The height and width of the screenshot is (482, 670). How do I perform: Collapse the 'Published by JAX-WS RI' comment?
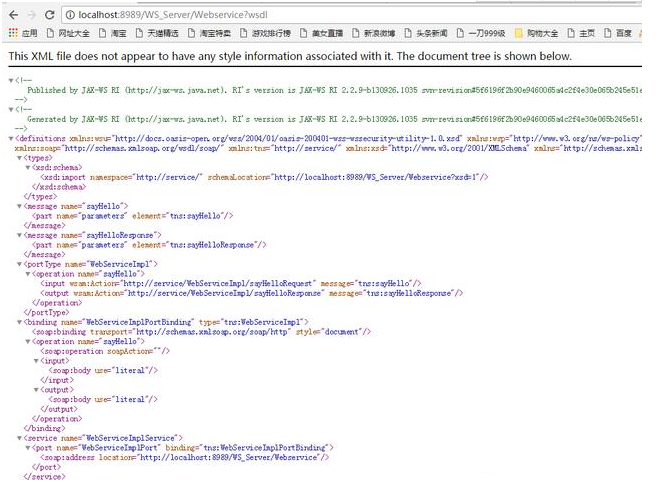tap(11, 80)
